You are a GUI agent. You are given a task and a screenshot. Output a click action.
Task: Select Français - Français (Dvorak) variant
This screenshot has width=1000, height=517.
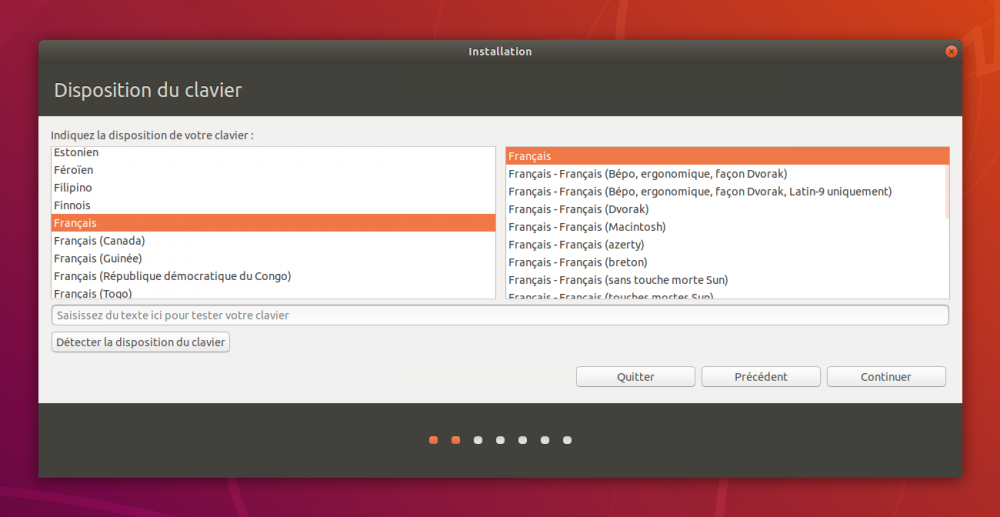tap(726, 209)
